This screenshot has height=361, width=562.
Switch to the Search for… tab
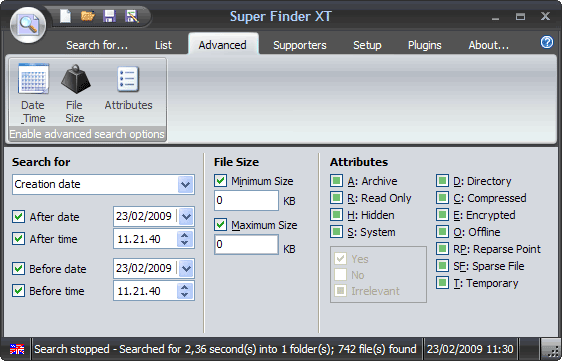[97, 45]
